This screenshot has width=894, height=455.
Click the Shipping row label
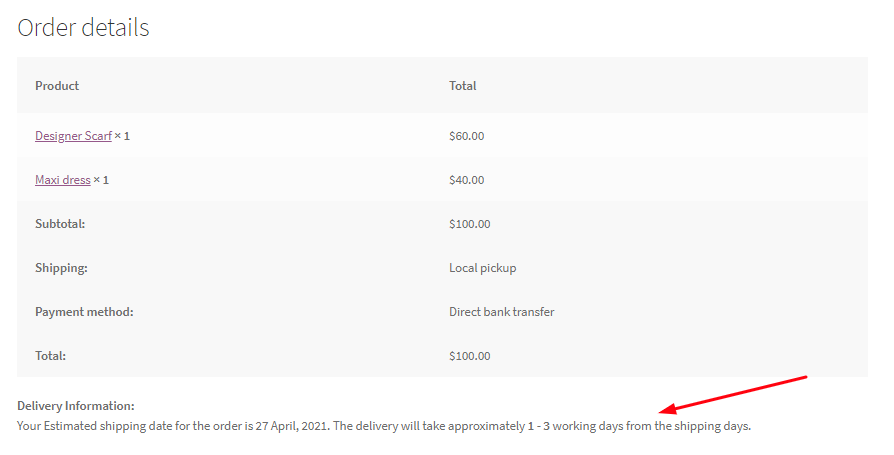(61, 268)
